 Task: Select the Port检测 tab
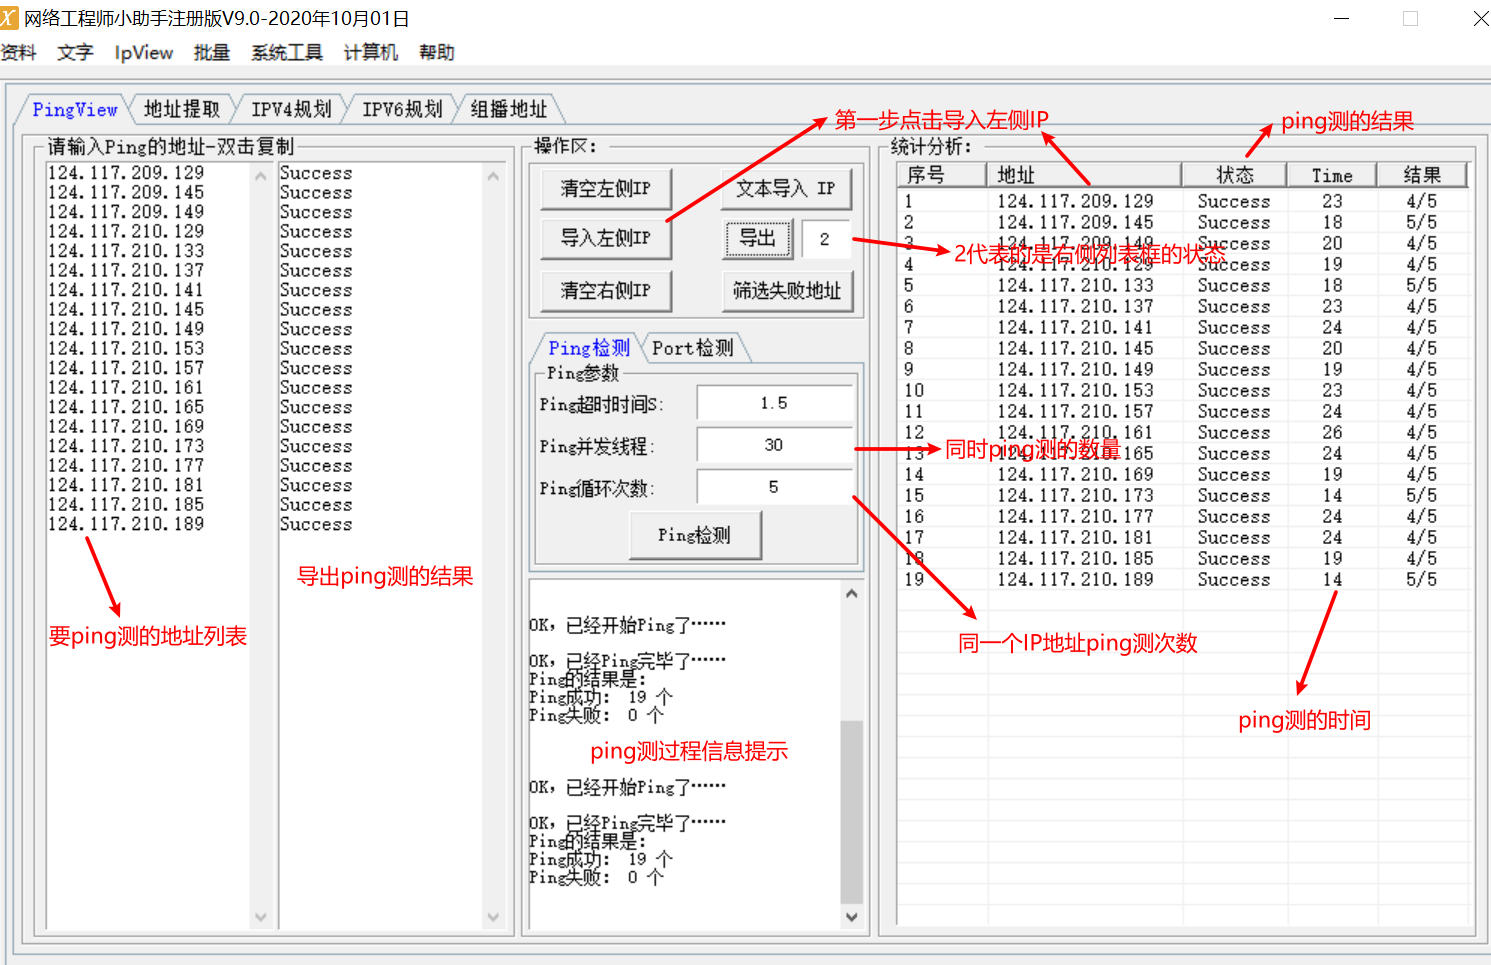tap(693, 348)
